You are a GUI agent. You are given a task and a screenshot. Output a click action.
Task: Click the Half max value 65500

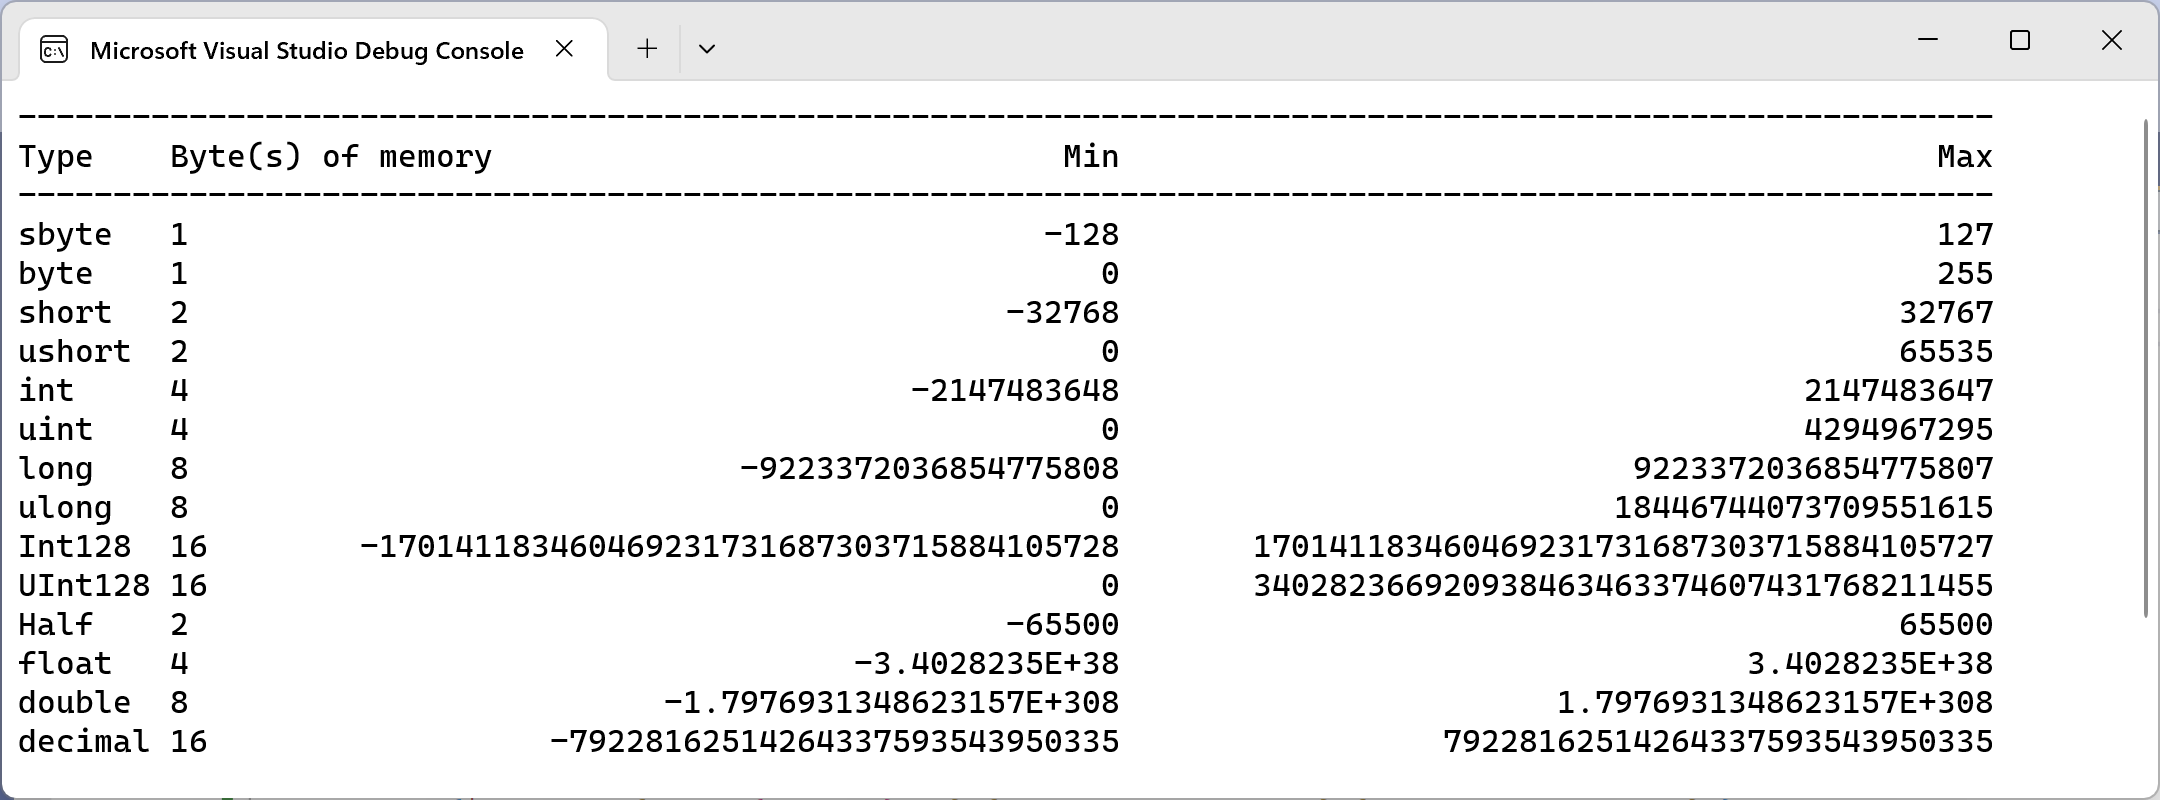coord(1946,625)
